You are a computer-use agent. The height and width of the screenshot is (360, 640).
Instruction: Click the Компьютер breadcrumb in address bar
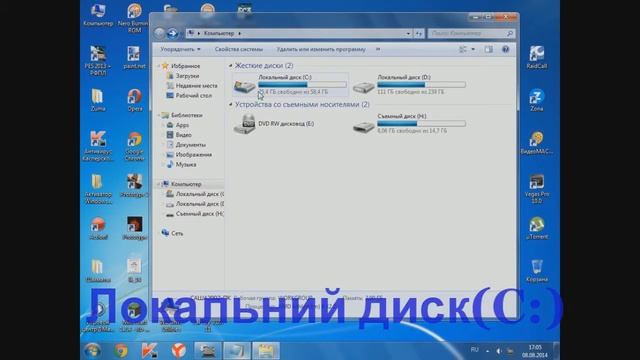point(219,33)
